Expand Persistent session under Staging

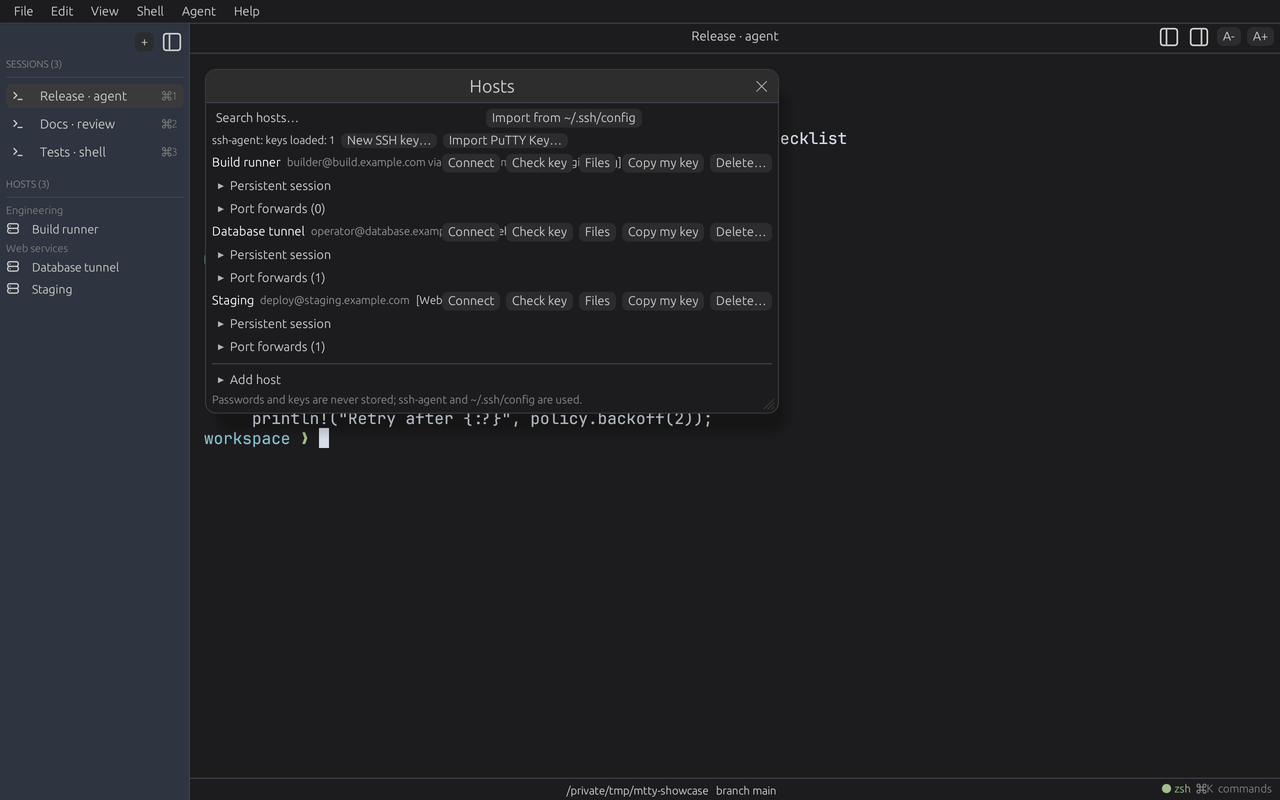[273, 324]
